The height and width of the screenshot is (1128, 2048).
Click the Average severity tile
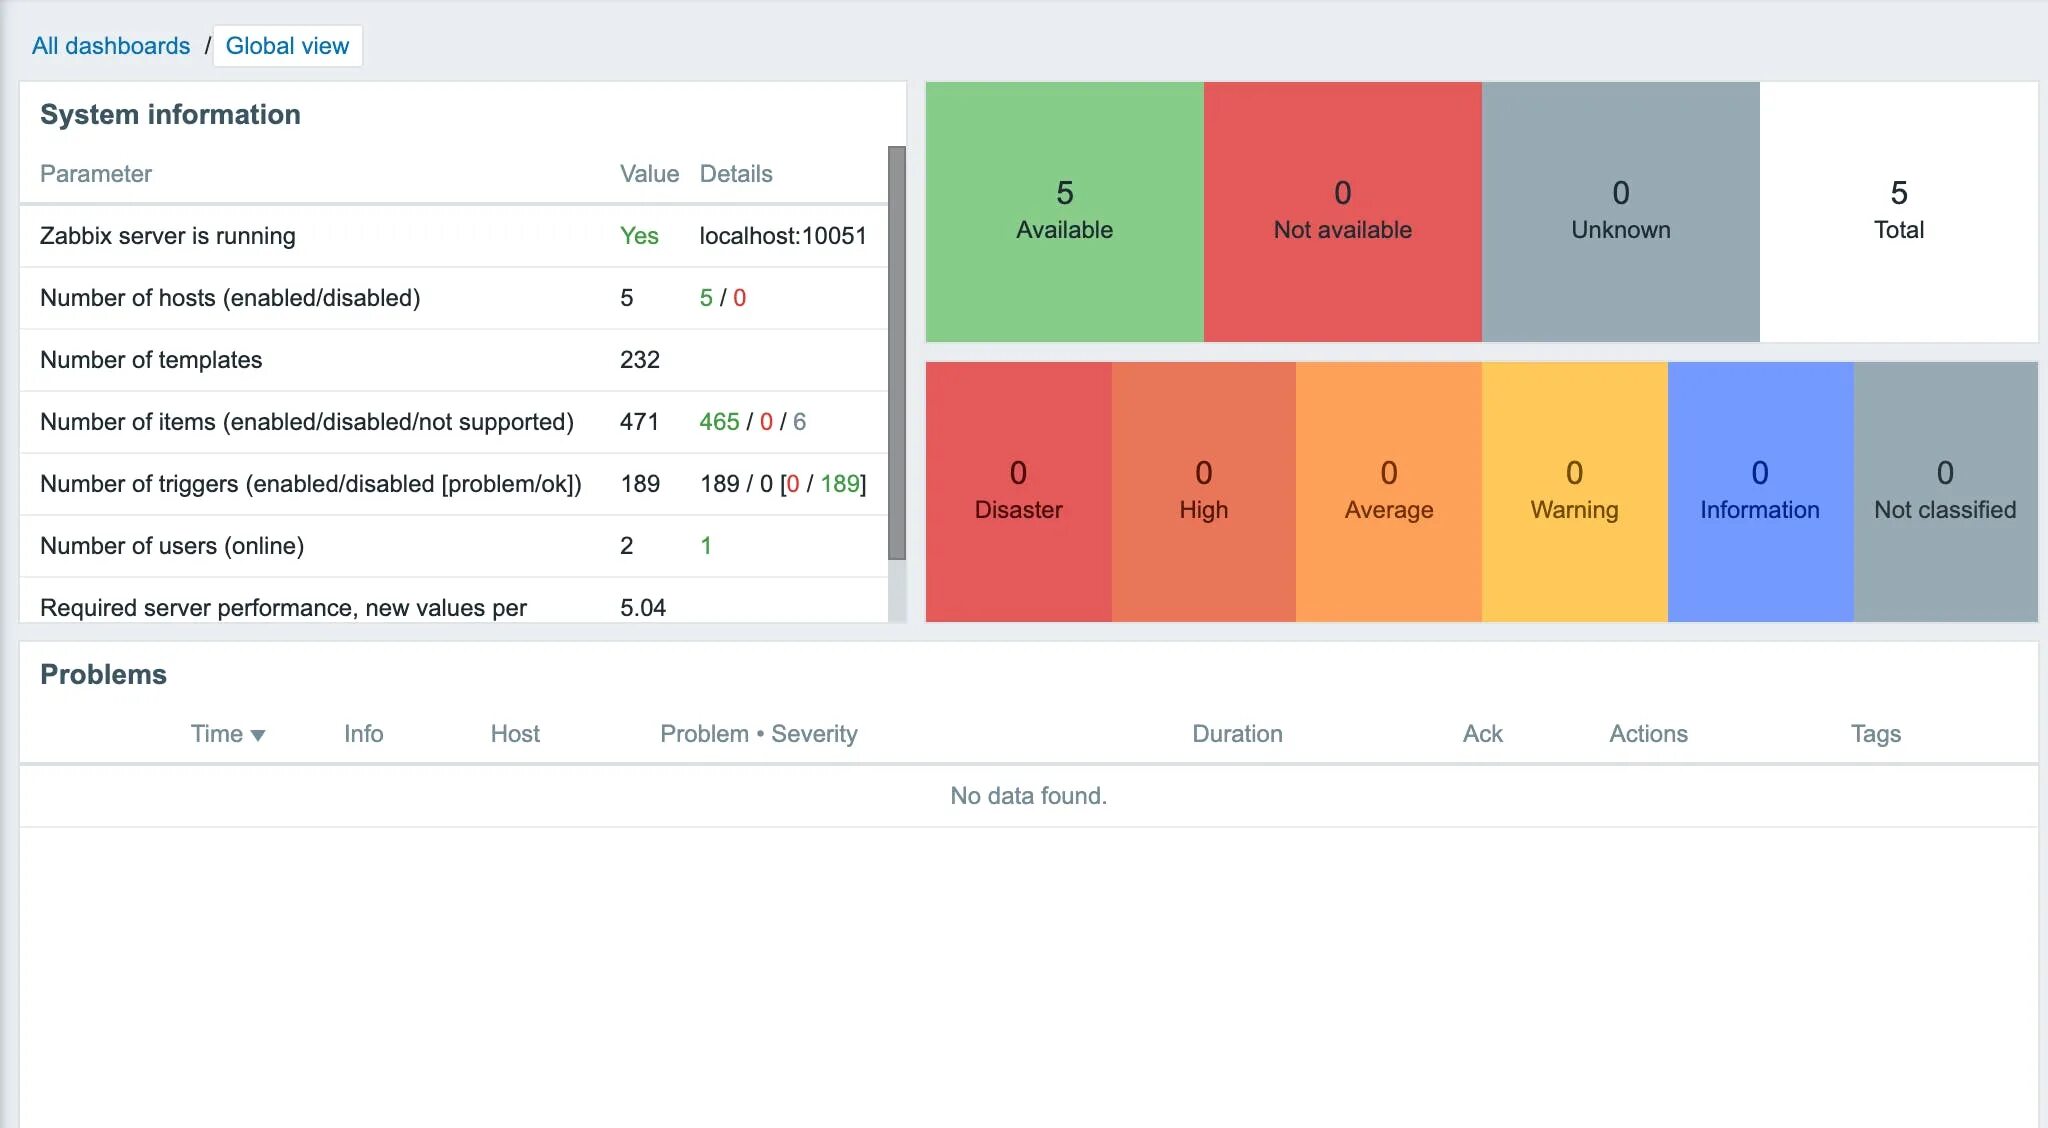pos(1388,491)
